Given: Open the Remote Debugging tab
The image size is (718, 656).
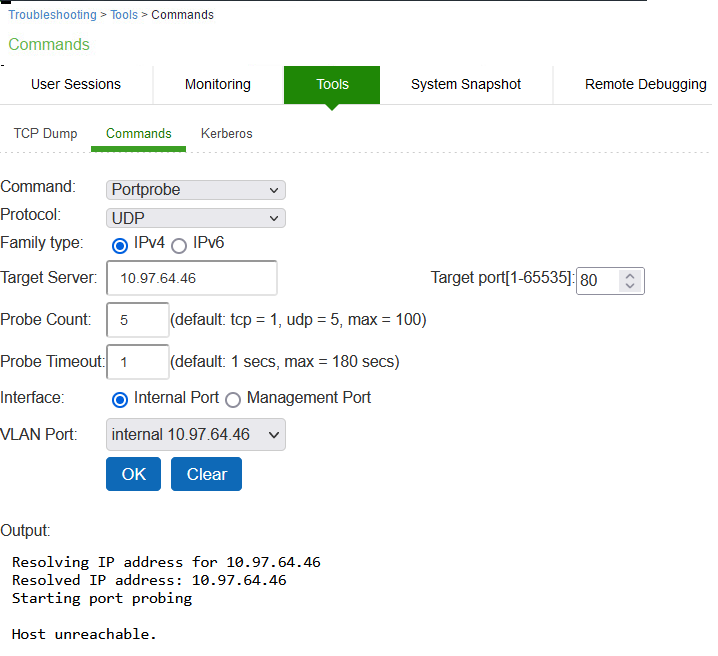Looking at the screenshot, I should [x=645, y=85].
